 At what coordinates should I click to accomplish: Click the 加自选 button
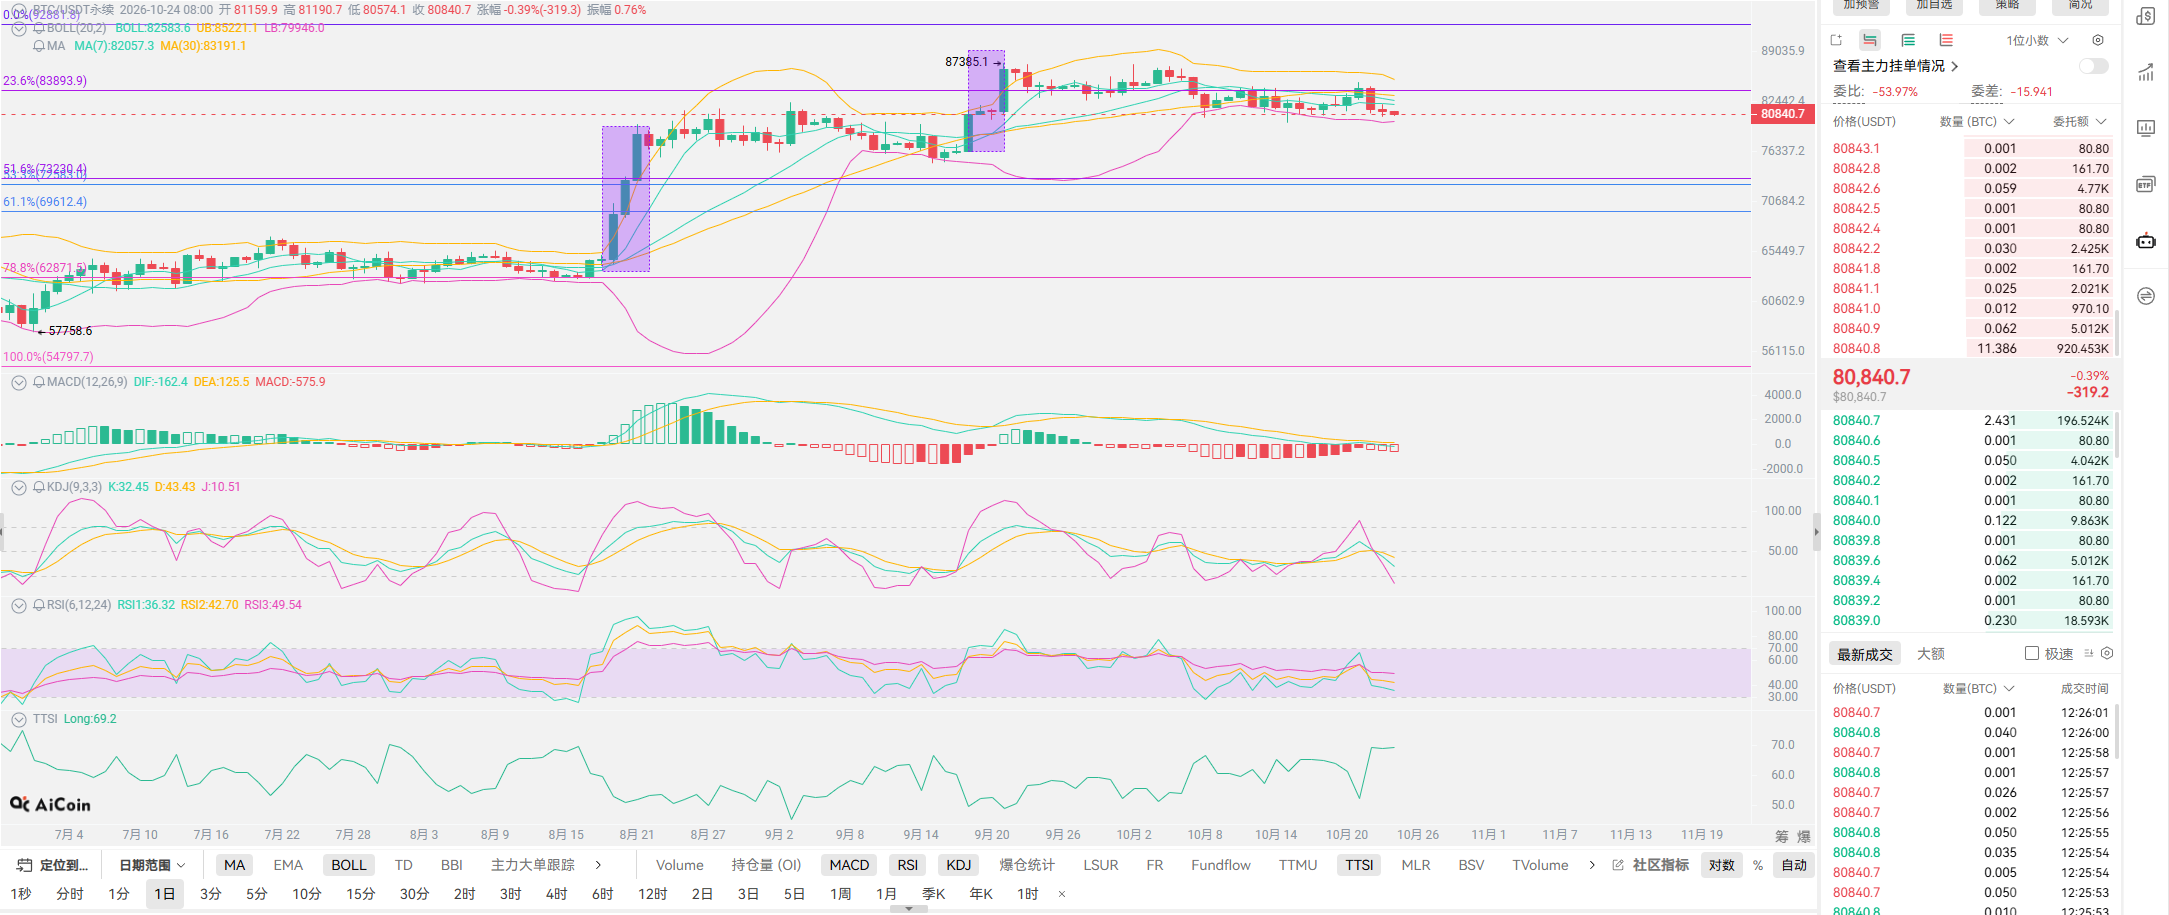pos(1934,5)
